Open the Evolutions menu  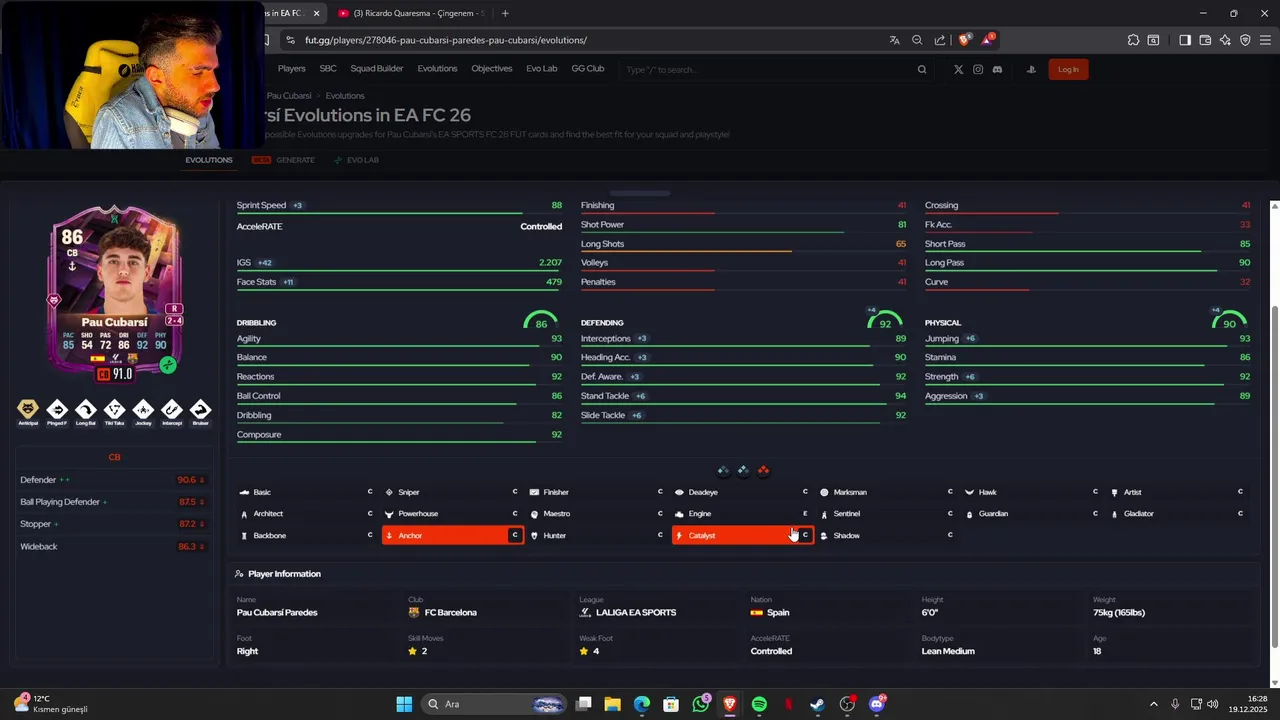click(x=437, y=69)
